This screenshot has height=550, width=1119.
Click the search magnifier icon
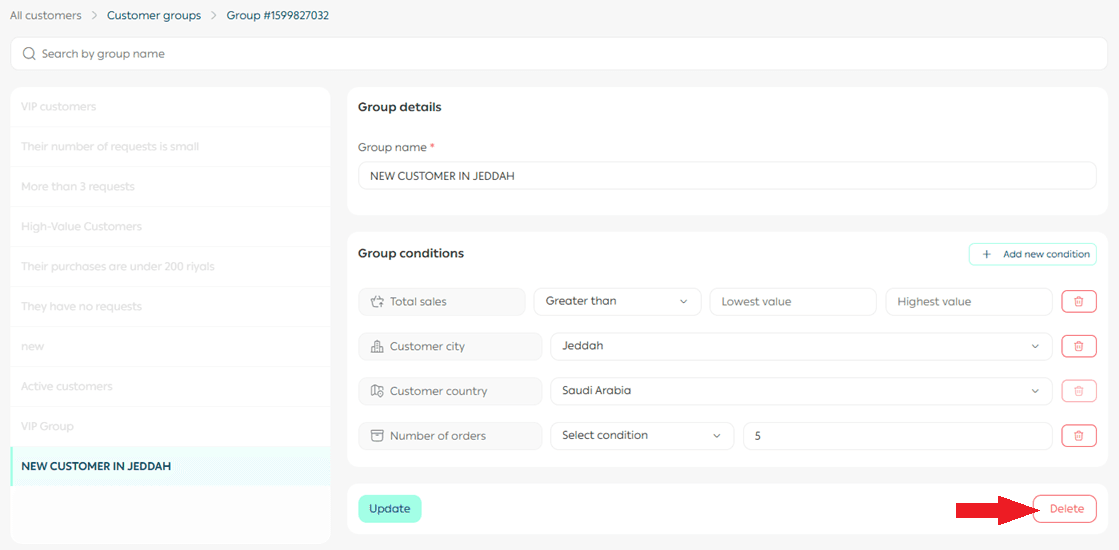[x=29, y=54]
